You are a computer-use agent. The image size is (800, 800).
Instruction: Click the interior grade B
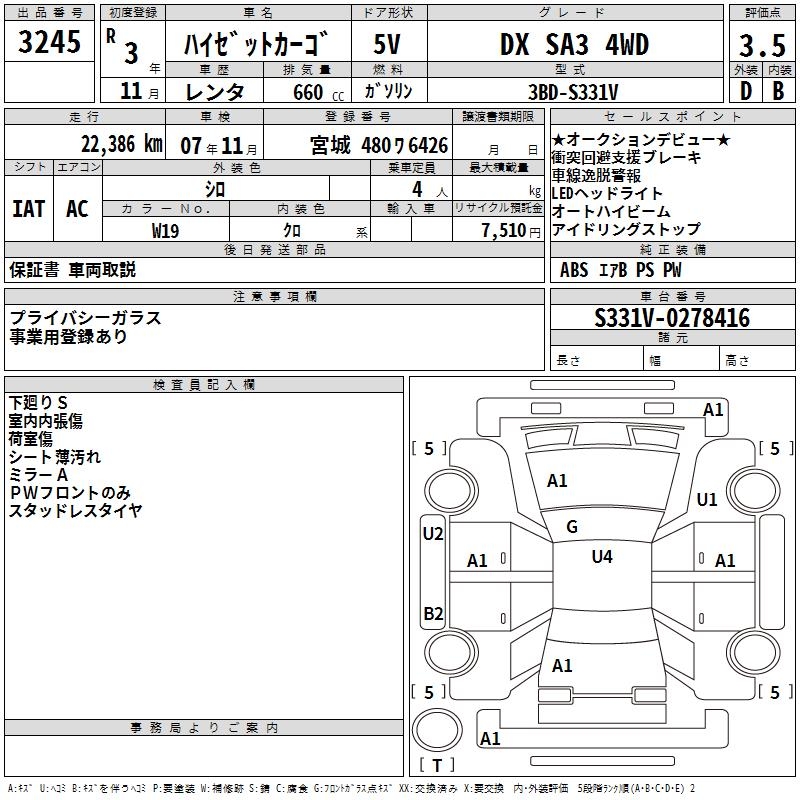tap(778, 91)
